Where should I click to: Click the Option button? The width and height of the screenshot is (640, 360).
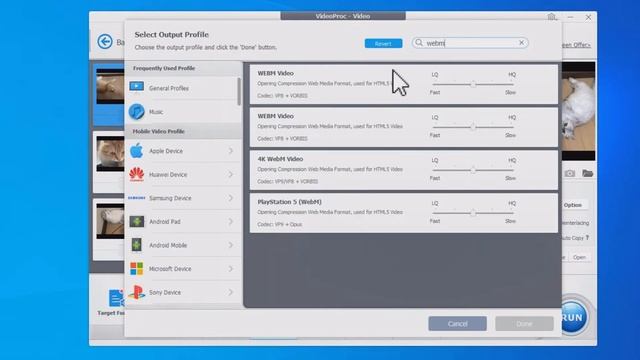(573, 205)
